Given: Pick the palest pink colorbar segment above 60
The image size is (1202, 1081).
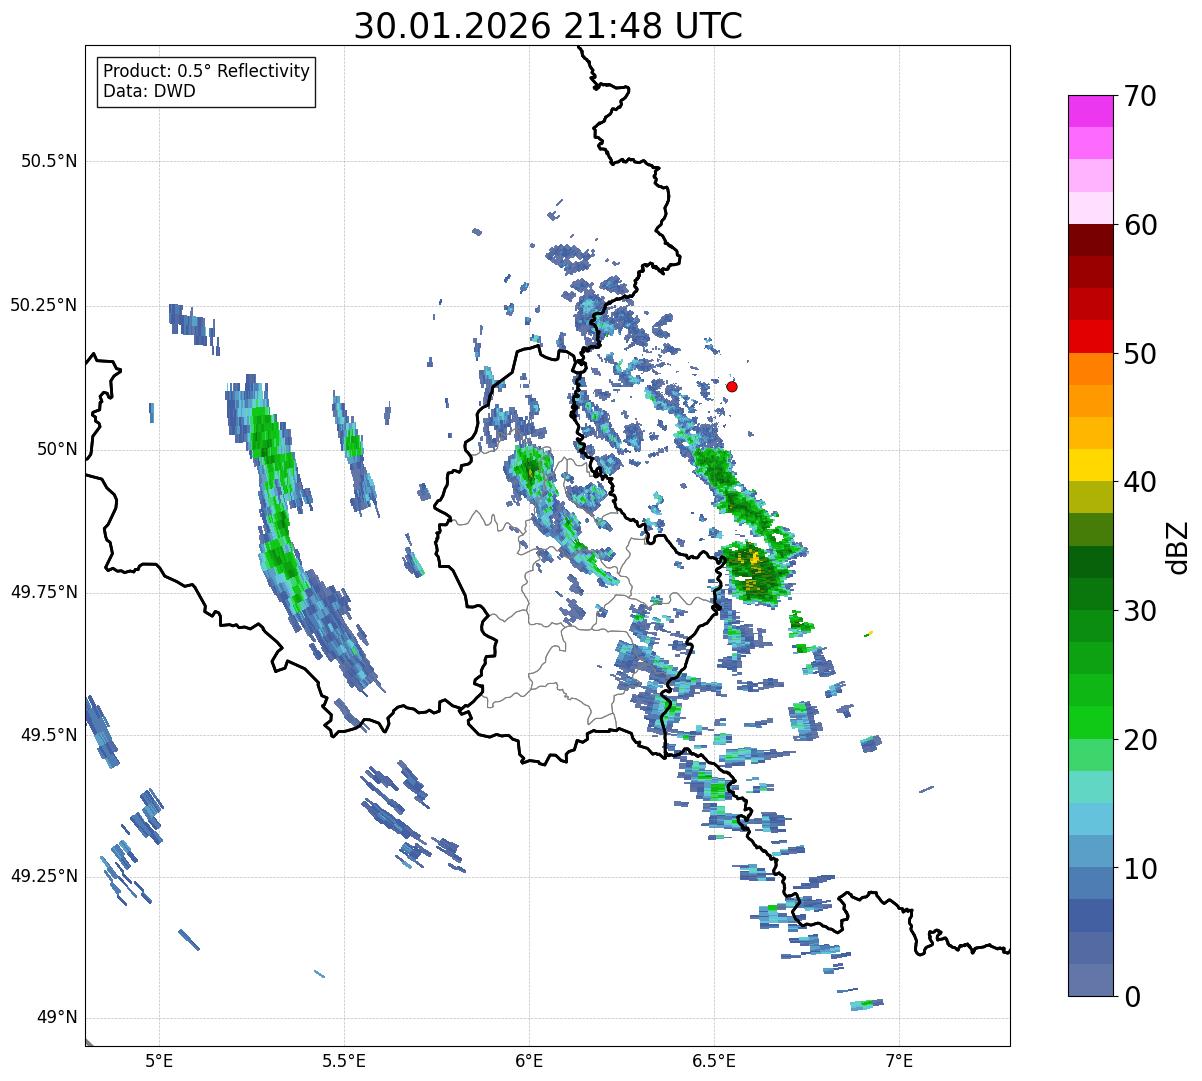Looking at the screenshot, I should (1090, 208).
